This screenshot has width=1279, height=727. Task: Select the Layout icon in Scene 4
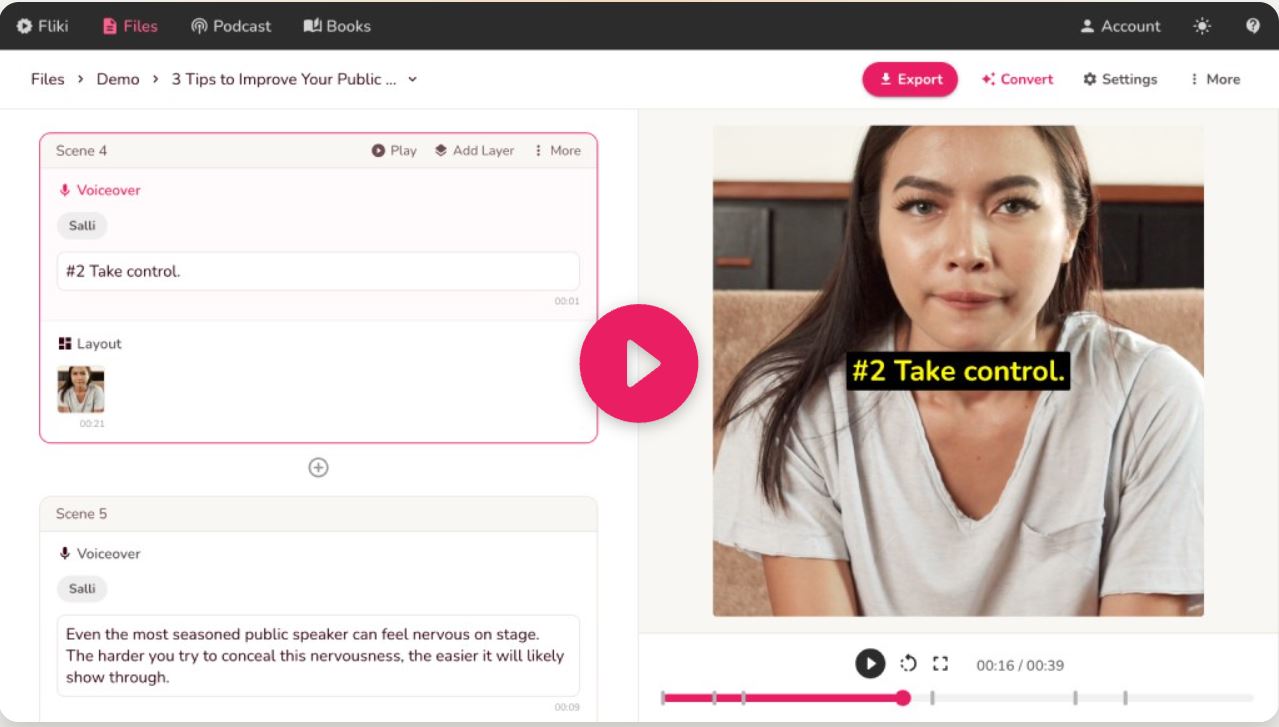pos(65,343)
